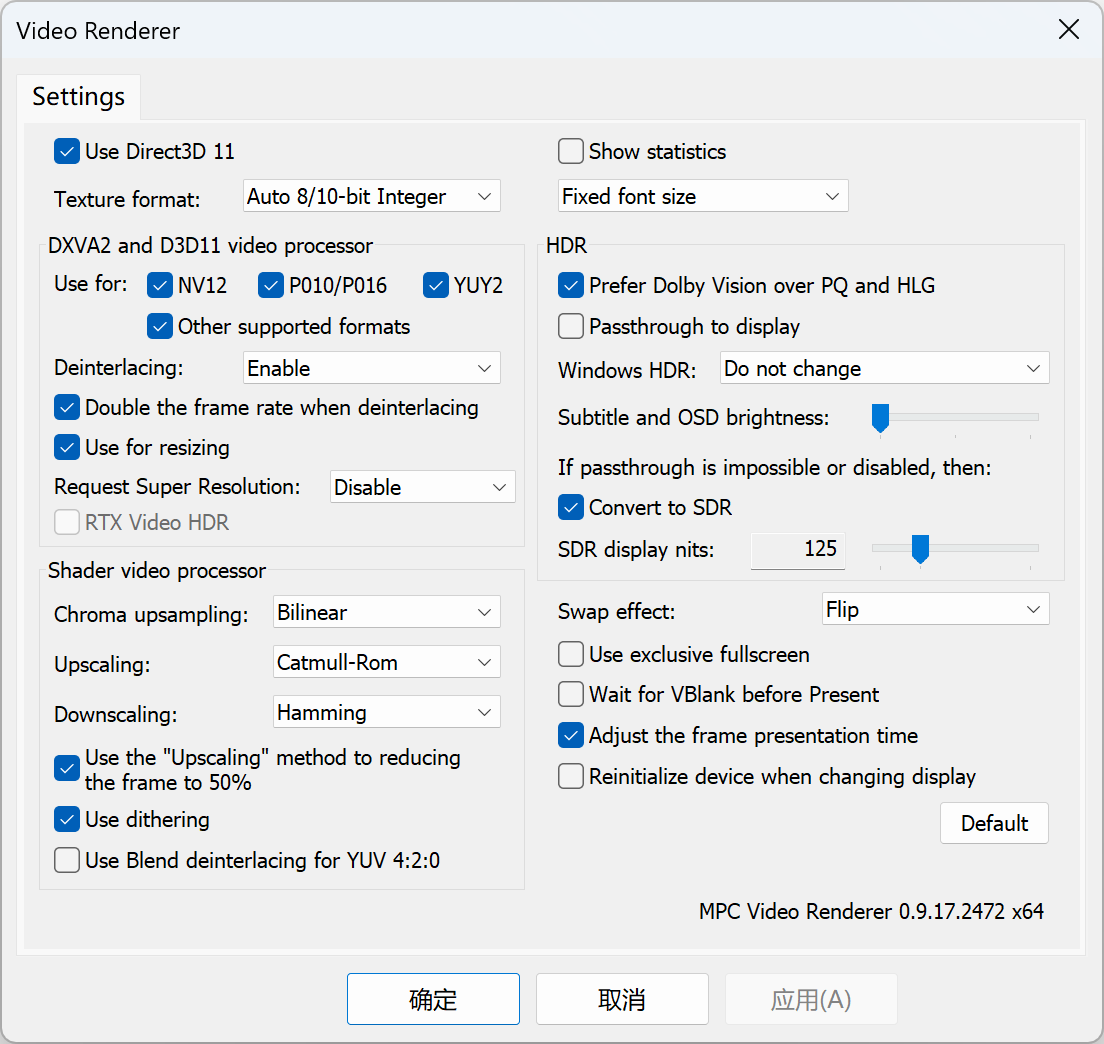Image resolution: width=1104 pixels, height=1044 pixels.
Task: Toggle the NV12 format checkbox
Action: [x=160, y=286]
